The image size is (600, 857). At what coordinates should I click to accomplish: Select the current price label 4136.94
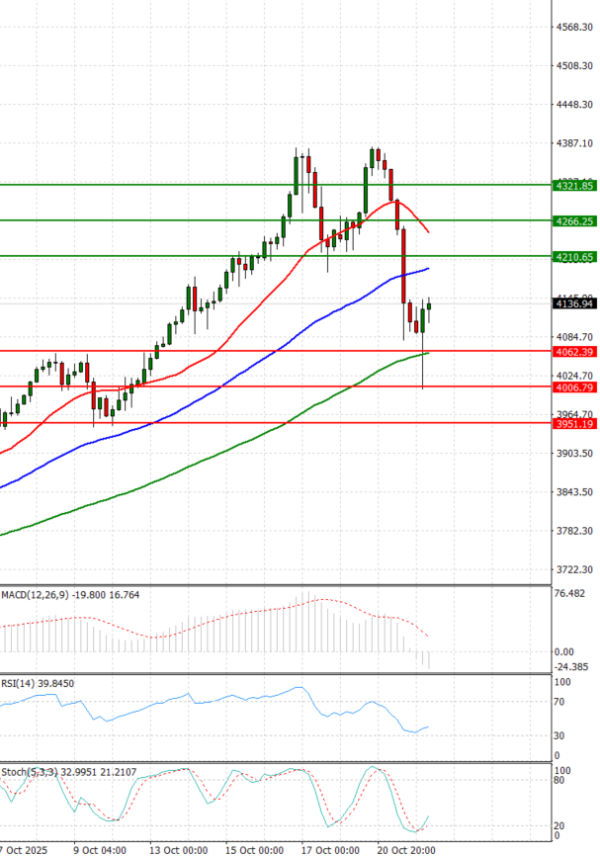click(574, 303)
